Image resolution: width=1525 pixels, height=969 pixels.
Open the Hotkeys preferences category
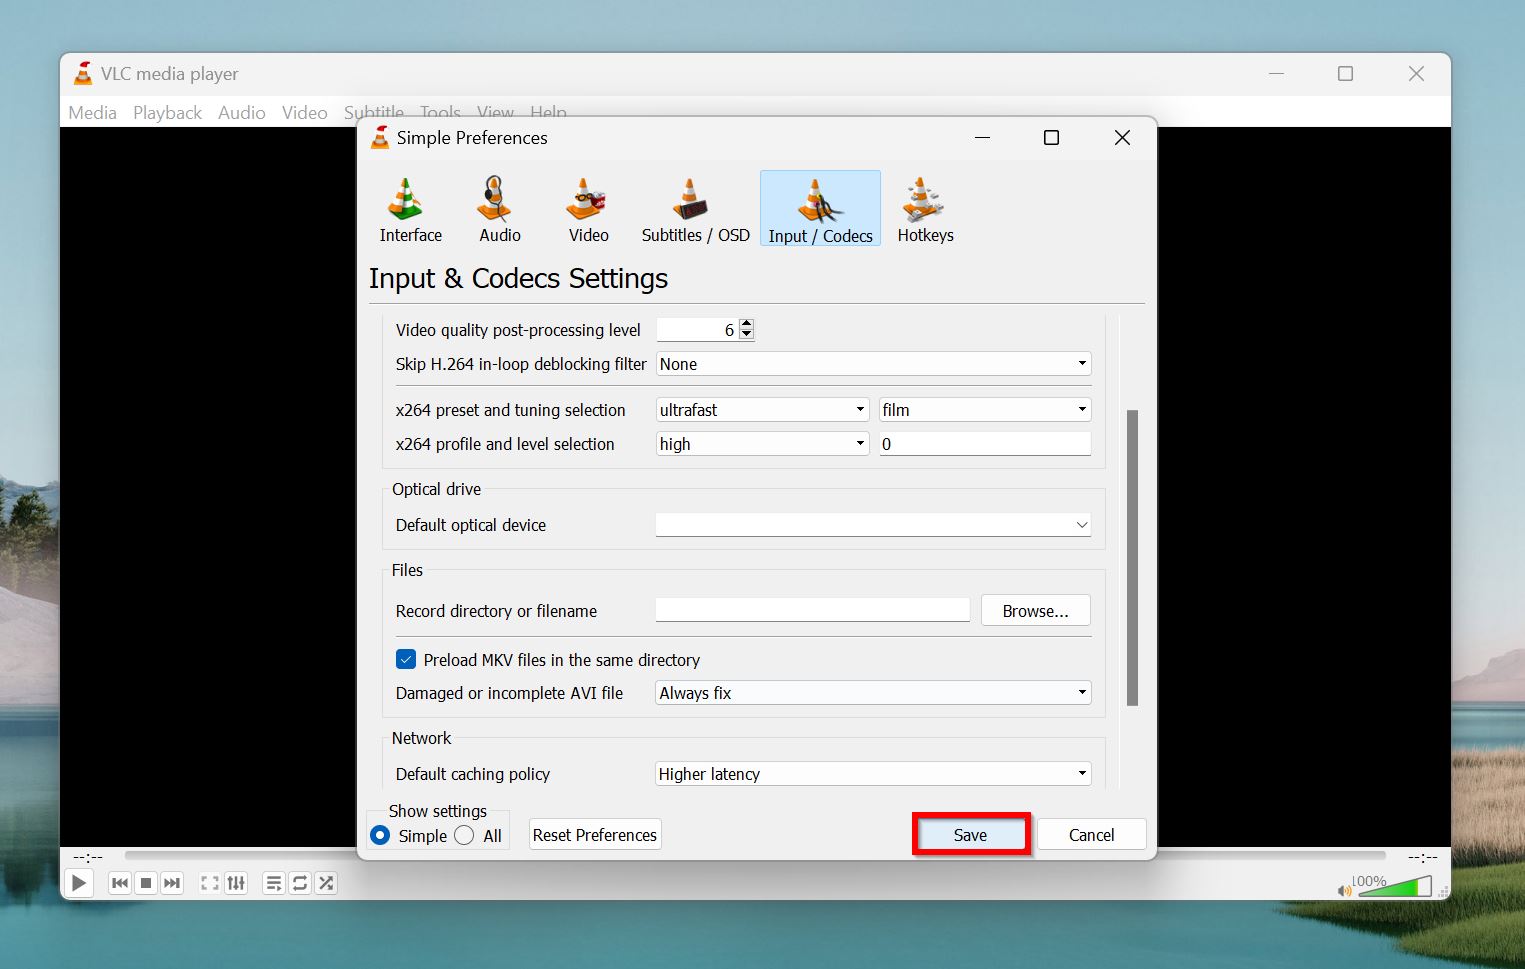point(925,209)
